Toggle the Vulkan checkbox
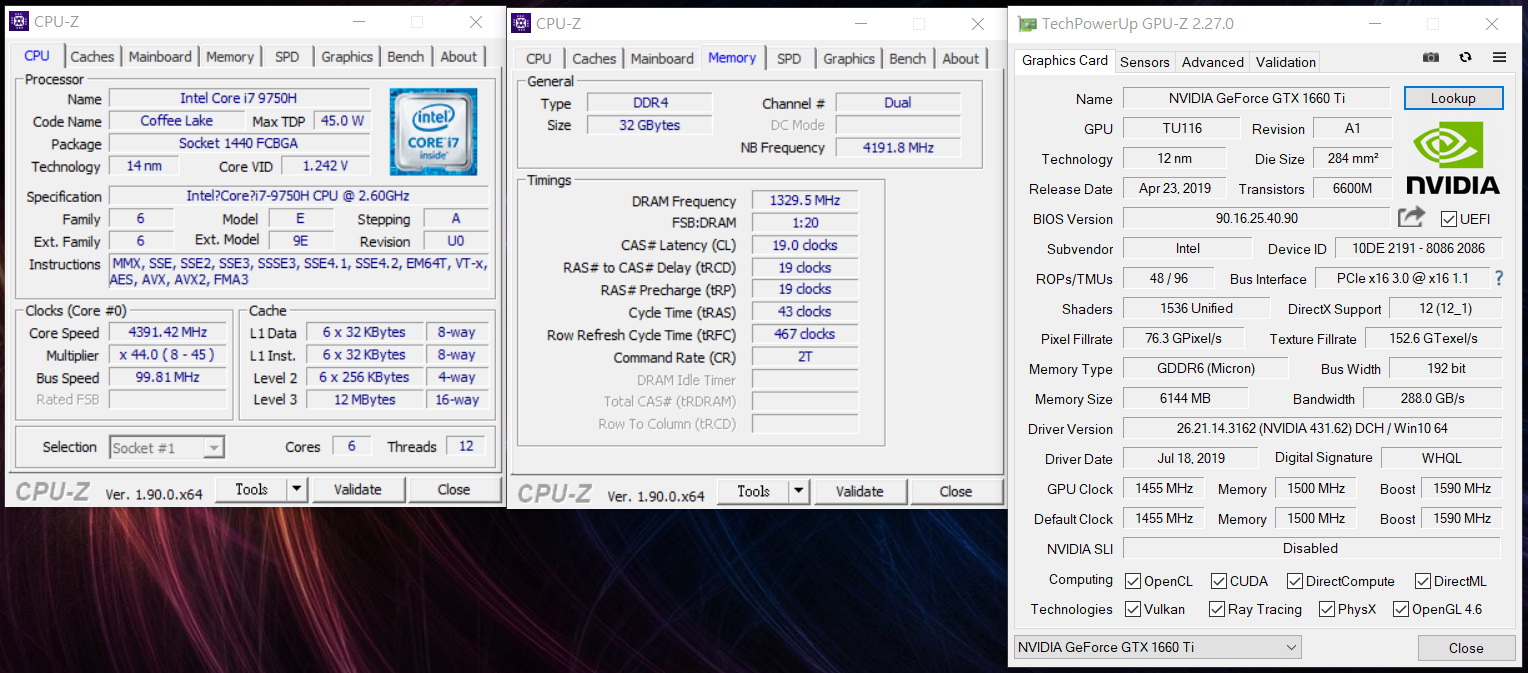This screenshot has width=1528, height=673. [x=1132, y=609]
